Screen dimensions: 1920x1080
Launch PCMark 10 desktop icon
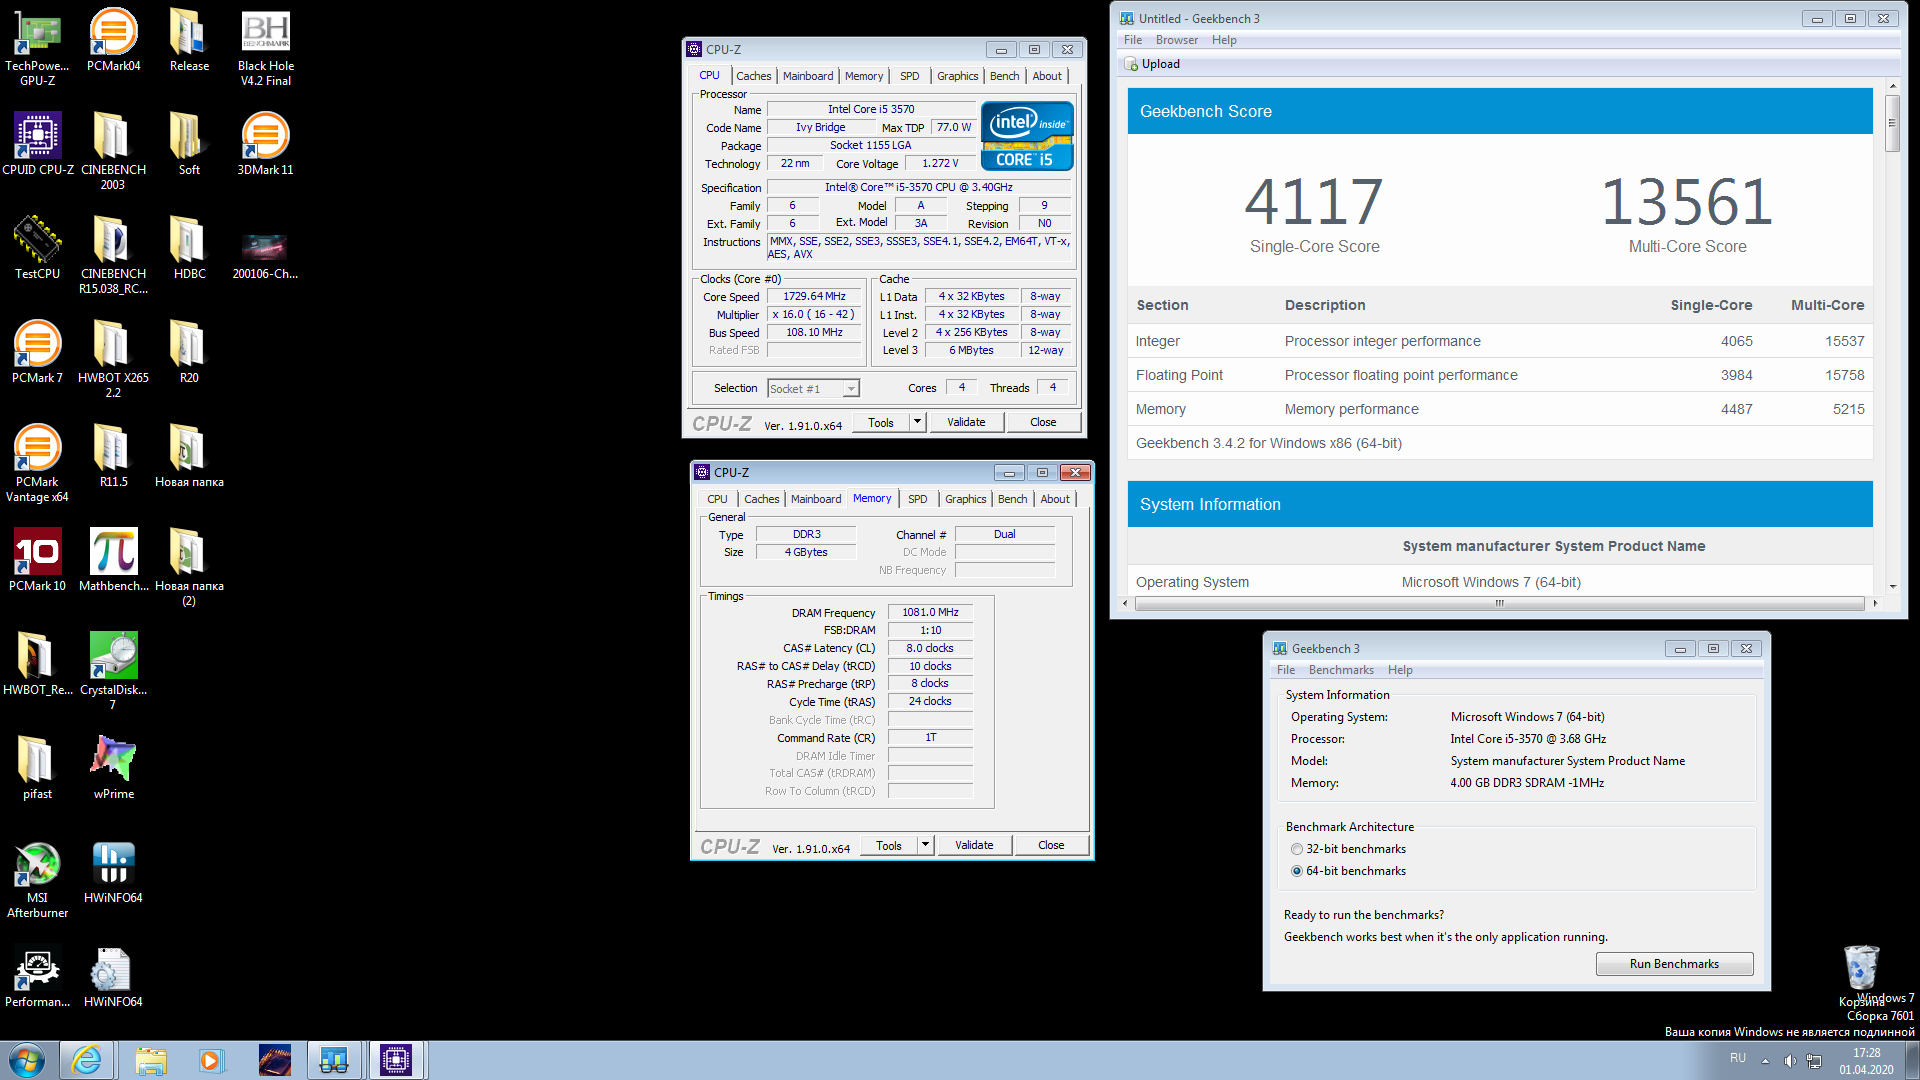coord(37,560)
